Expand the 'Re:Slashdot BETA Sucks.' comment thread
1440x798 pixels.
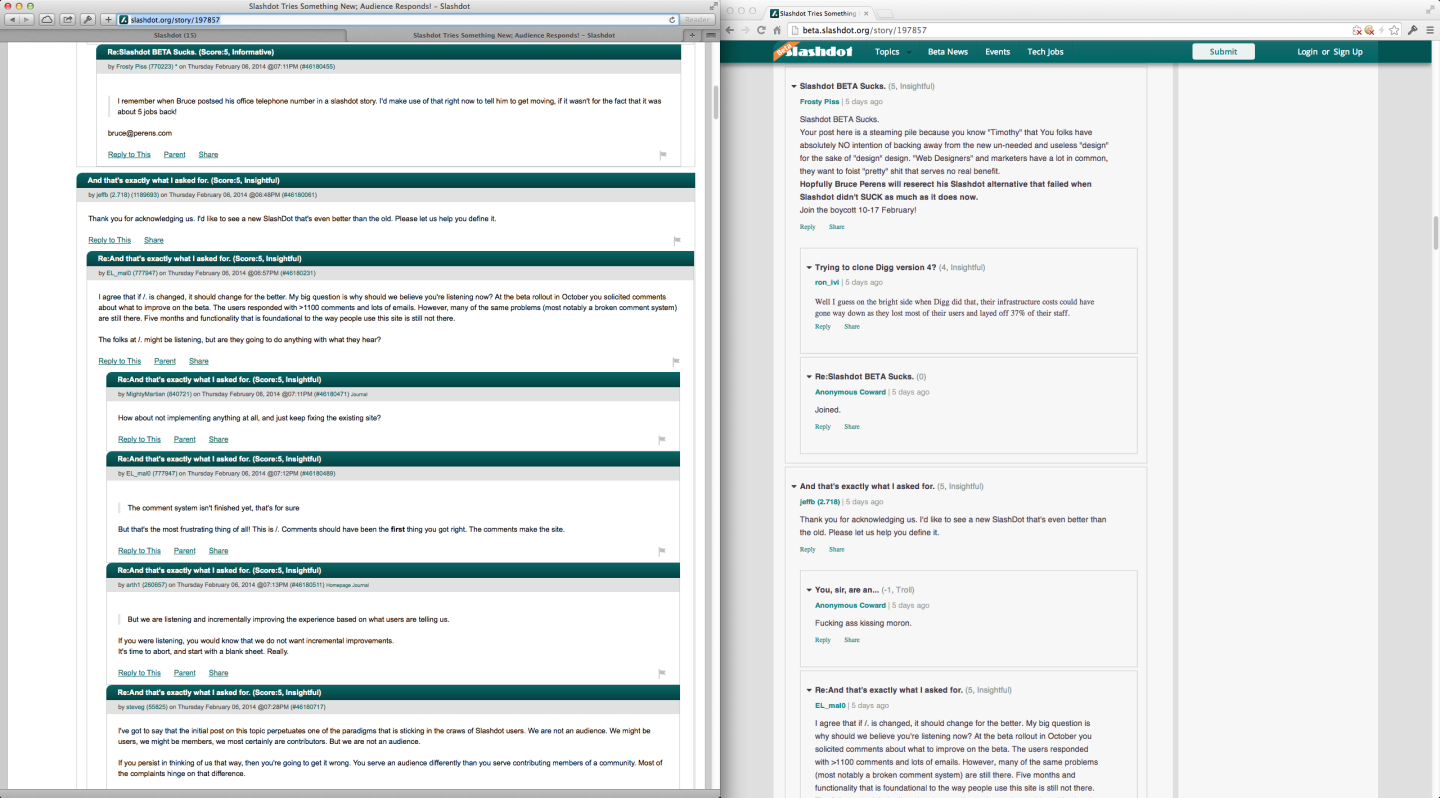[x=810, y=376]
